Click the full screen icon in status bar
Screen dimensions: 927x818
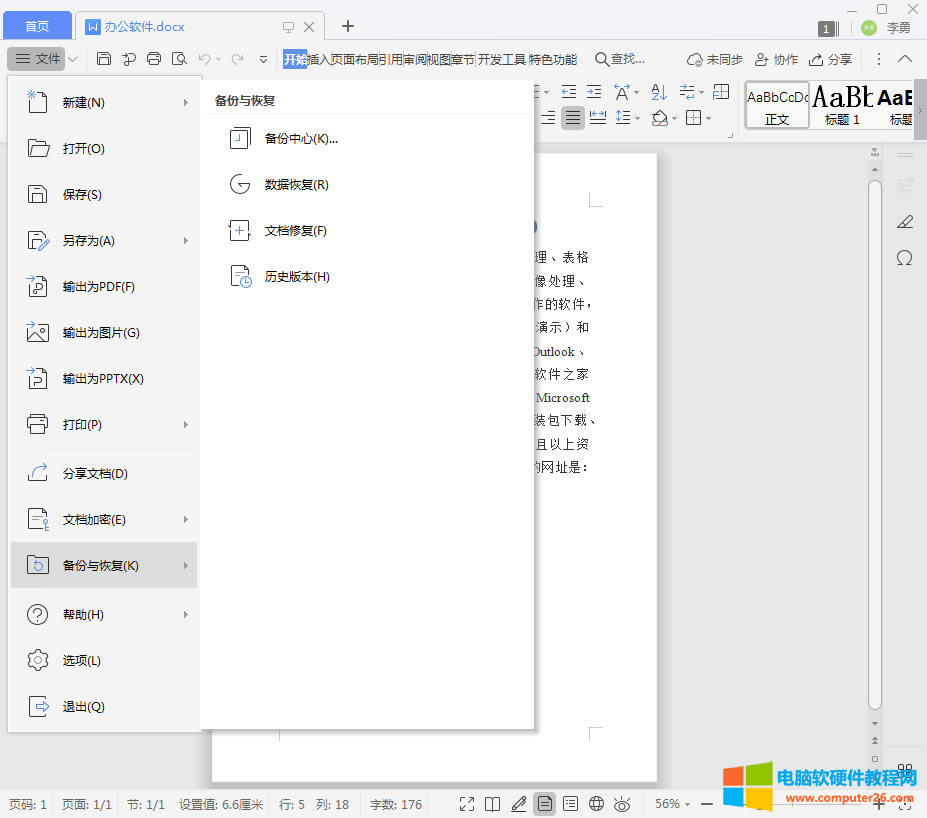[466, 803]
